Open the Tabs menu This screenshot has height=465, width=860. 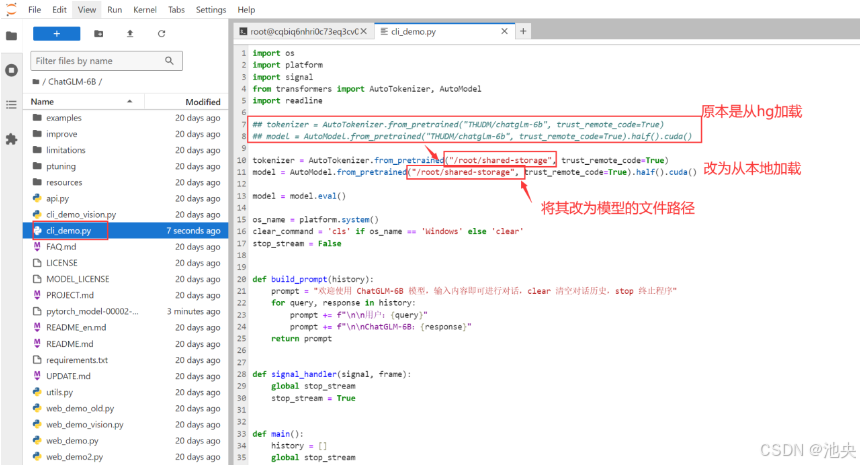tap(176, 9)
